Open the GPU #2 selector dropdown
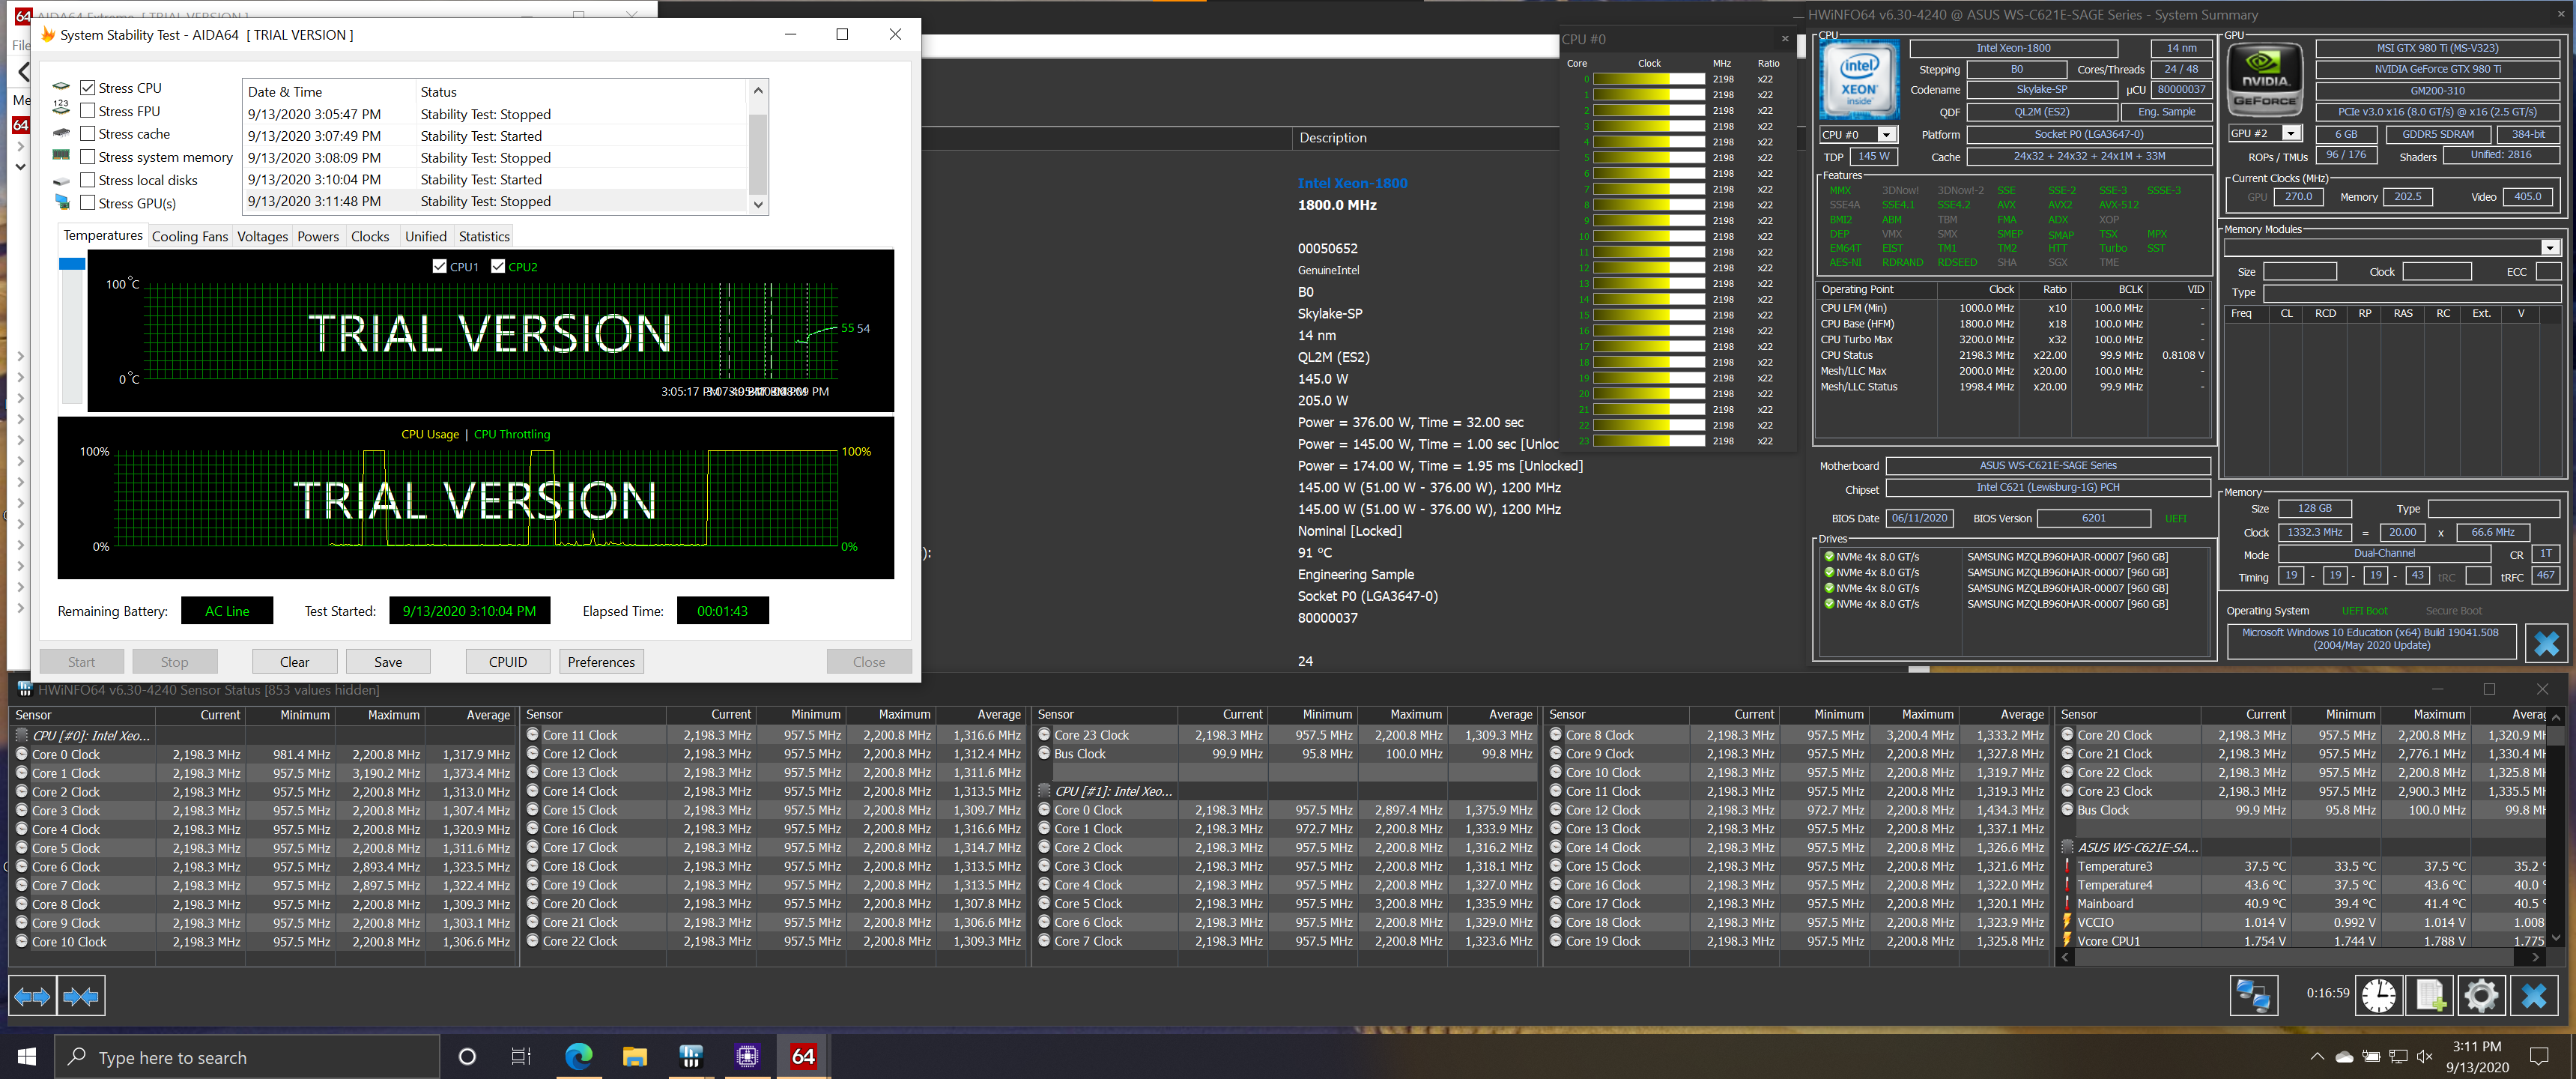2576x1079 pixels. point(2291,134)
